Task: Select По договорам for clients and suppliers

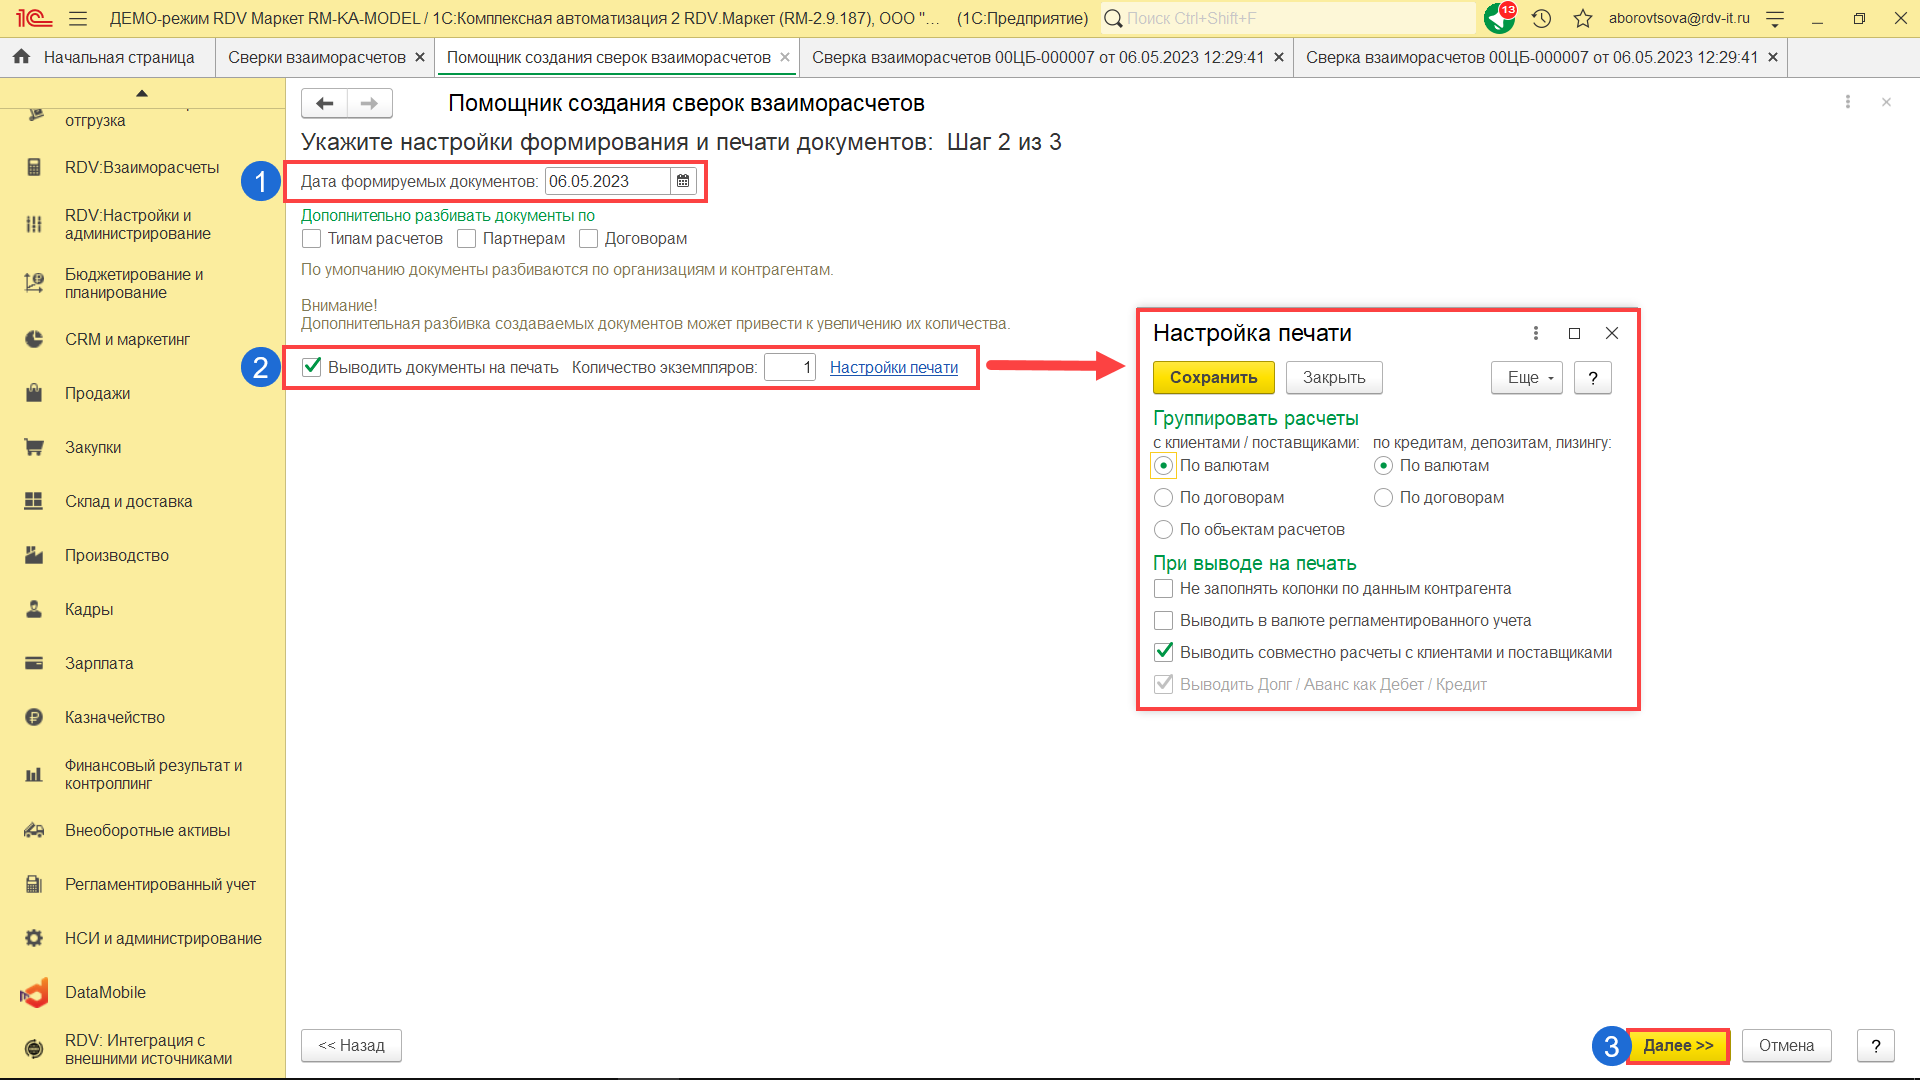Action: [1164, 497]
